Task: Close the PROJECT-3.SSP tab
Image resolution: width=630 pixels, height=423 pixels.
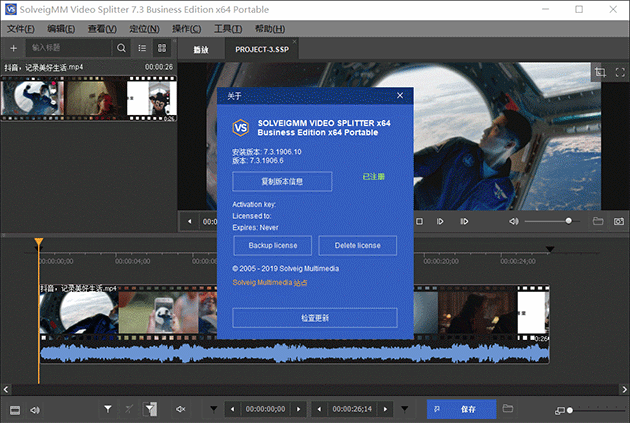Action: (x=295, y=42)
